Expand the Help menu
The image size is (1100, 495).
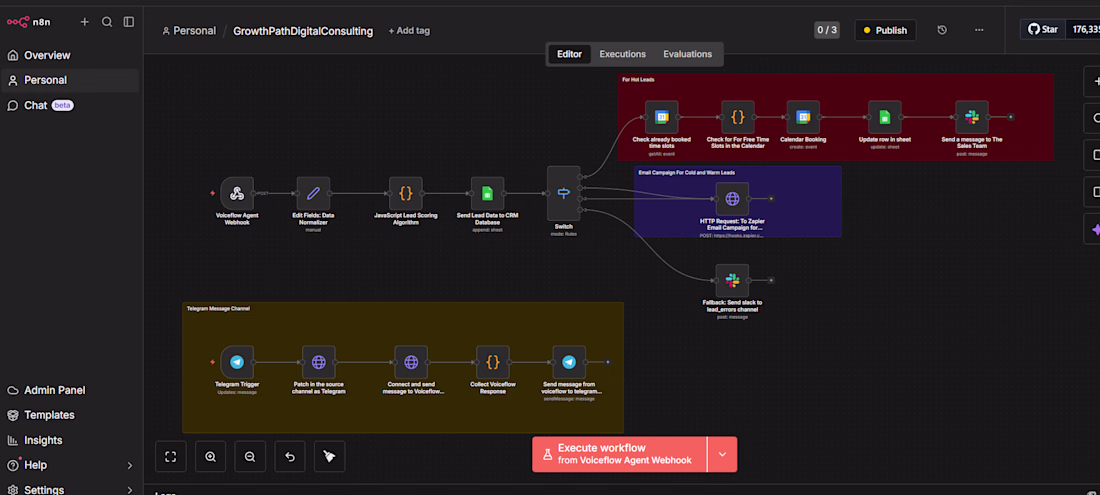tap(70, 465)
